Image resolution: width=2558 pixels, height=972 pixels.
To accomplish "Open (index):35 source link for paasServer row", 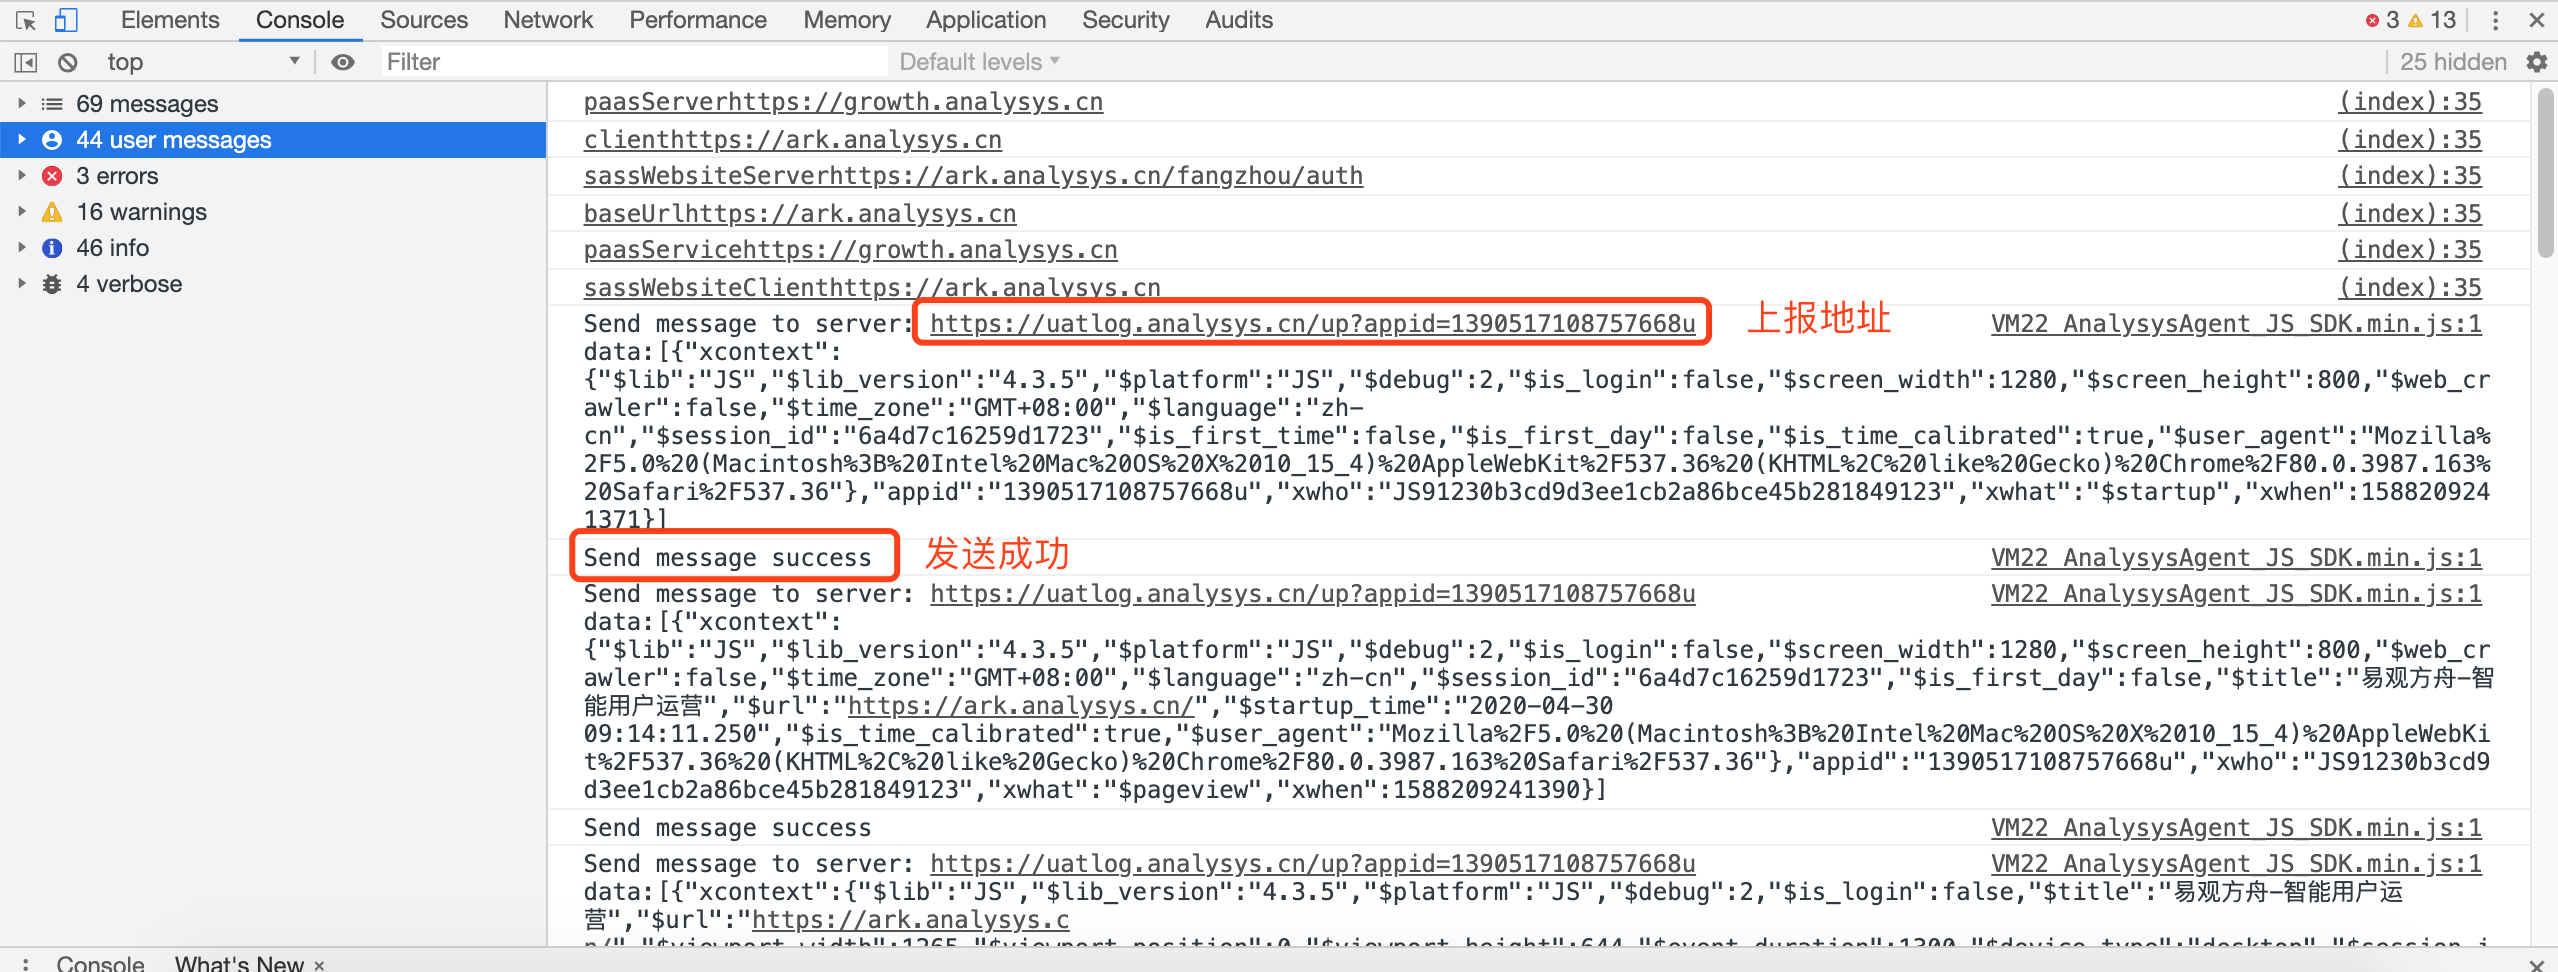I will pyautogui.click(x=2410, y=102).
